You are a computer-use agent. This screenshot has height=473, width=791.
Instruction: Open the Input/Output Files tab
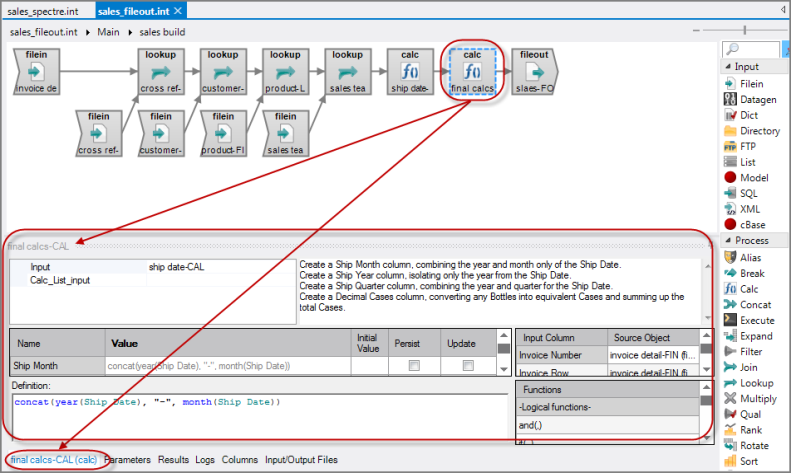tap(301, 459)
